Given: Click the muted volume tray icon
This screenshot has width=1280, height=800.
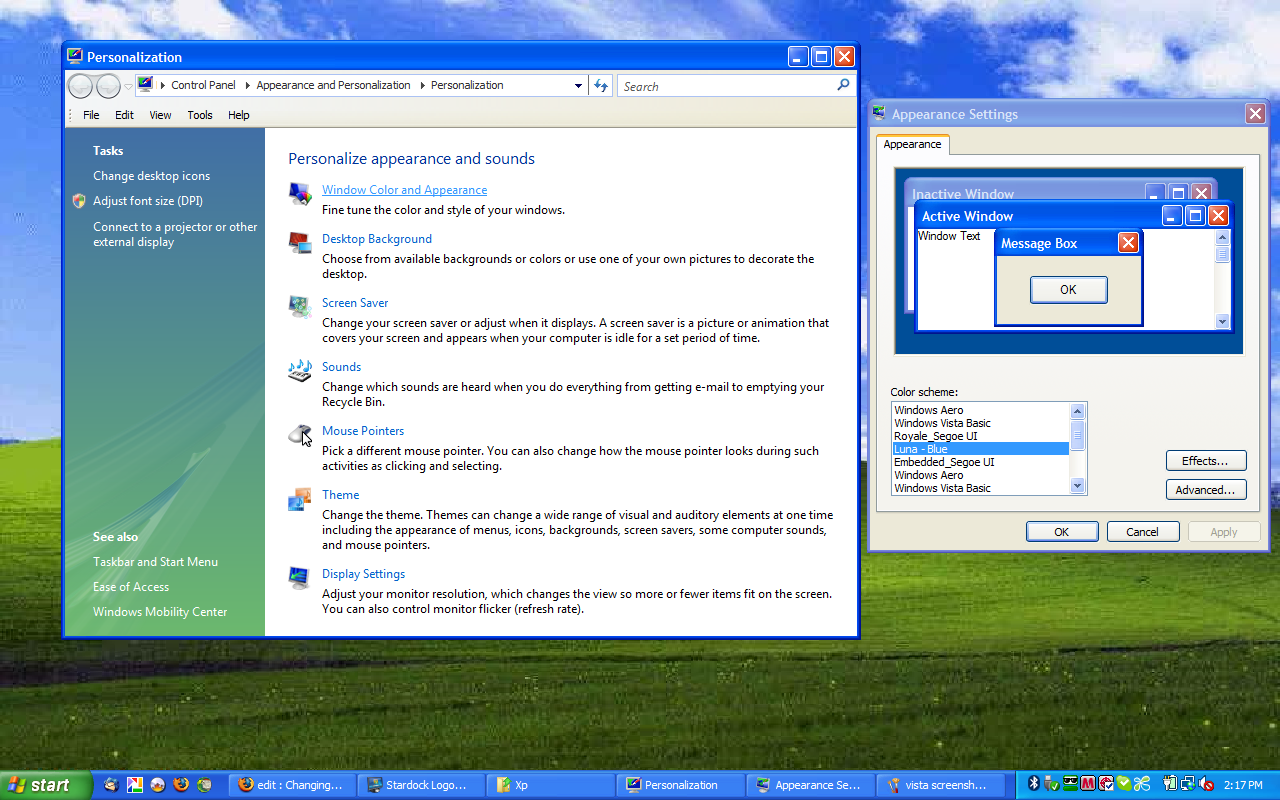Looking at the screenshot, I should pos(1207,785).
